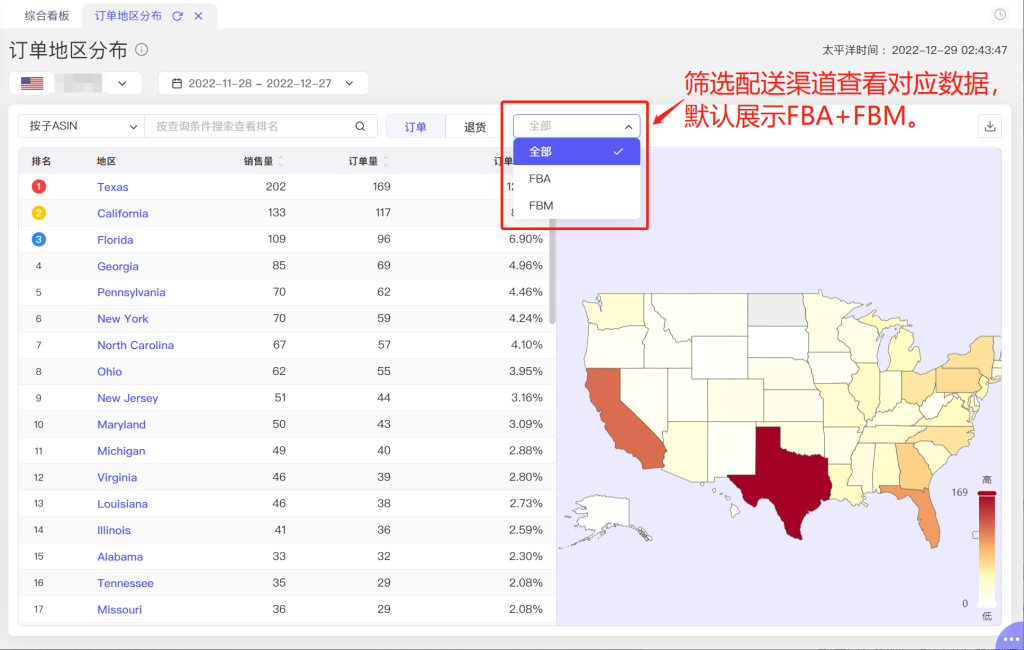The height and width of the screenshot is (650, 1024).
Task: Click the 地区 column header
Action: pyautogui.click(x=106, y=161)
